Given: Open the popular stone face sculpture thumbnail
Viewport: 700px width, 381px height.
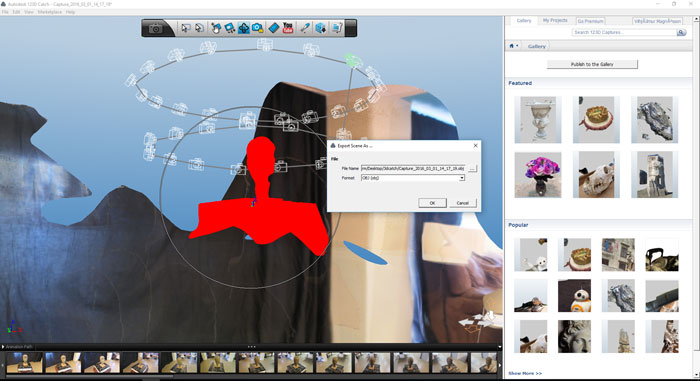Looking at the screenshot, I should click(574, 336).
